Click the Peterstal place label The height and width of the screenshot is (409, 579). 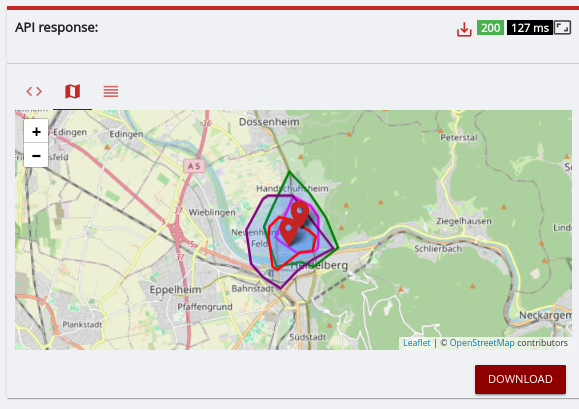pos(459,138)
